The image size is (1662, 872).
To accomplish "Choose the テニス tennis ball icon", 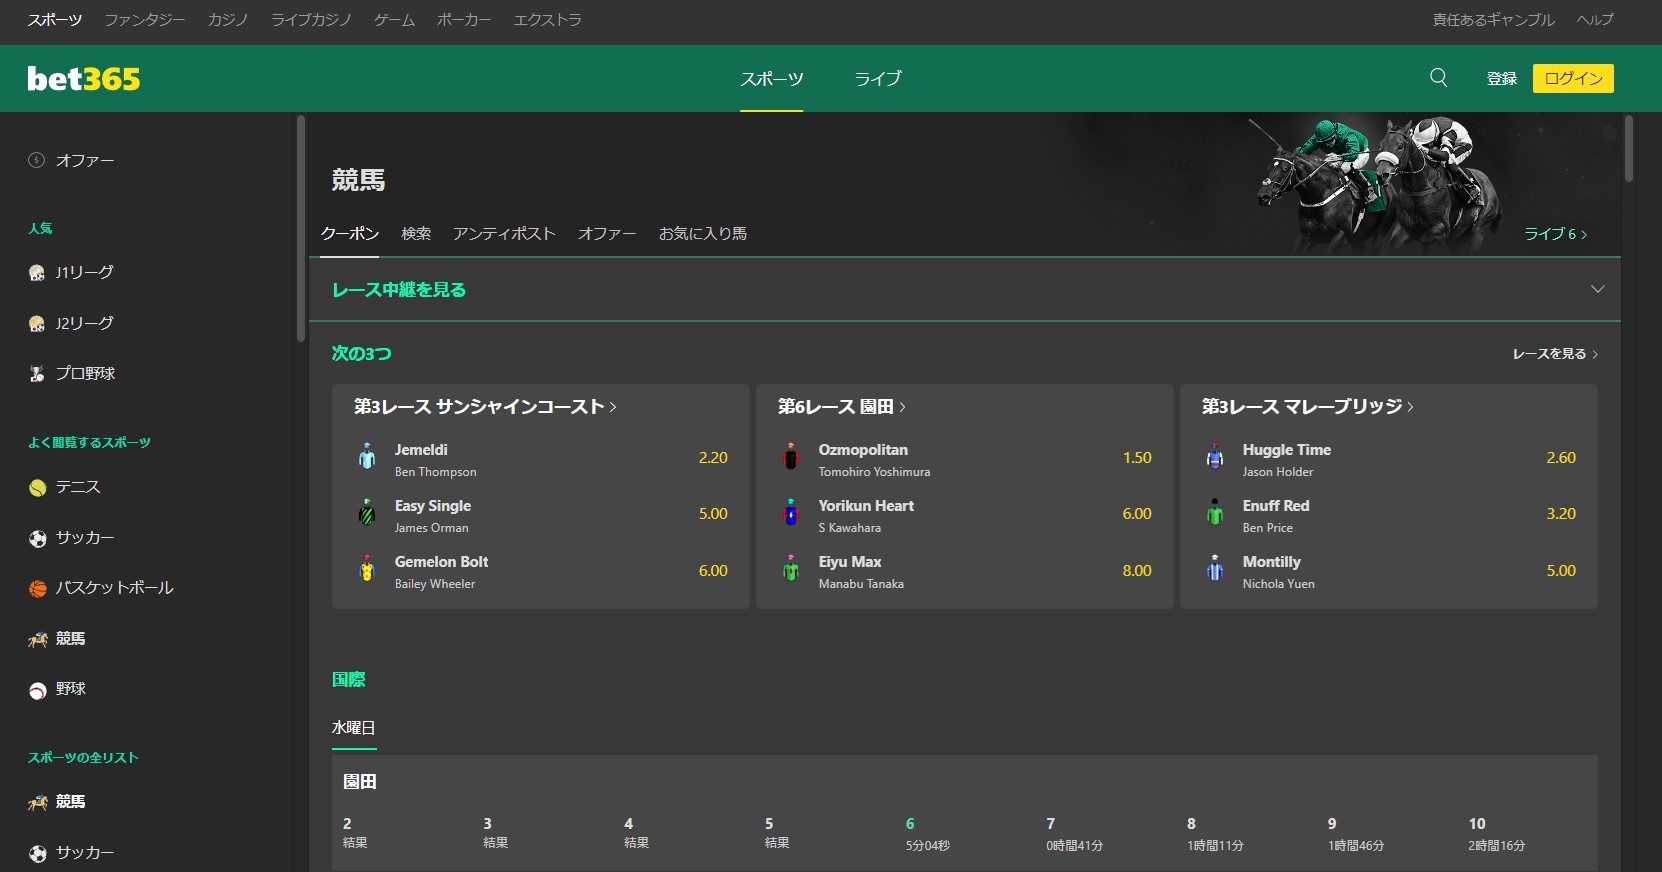I will [x=37, y=488].
